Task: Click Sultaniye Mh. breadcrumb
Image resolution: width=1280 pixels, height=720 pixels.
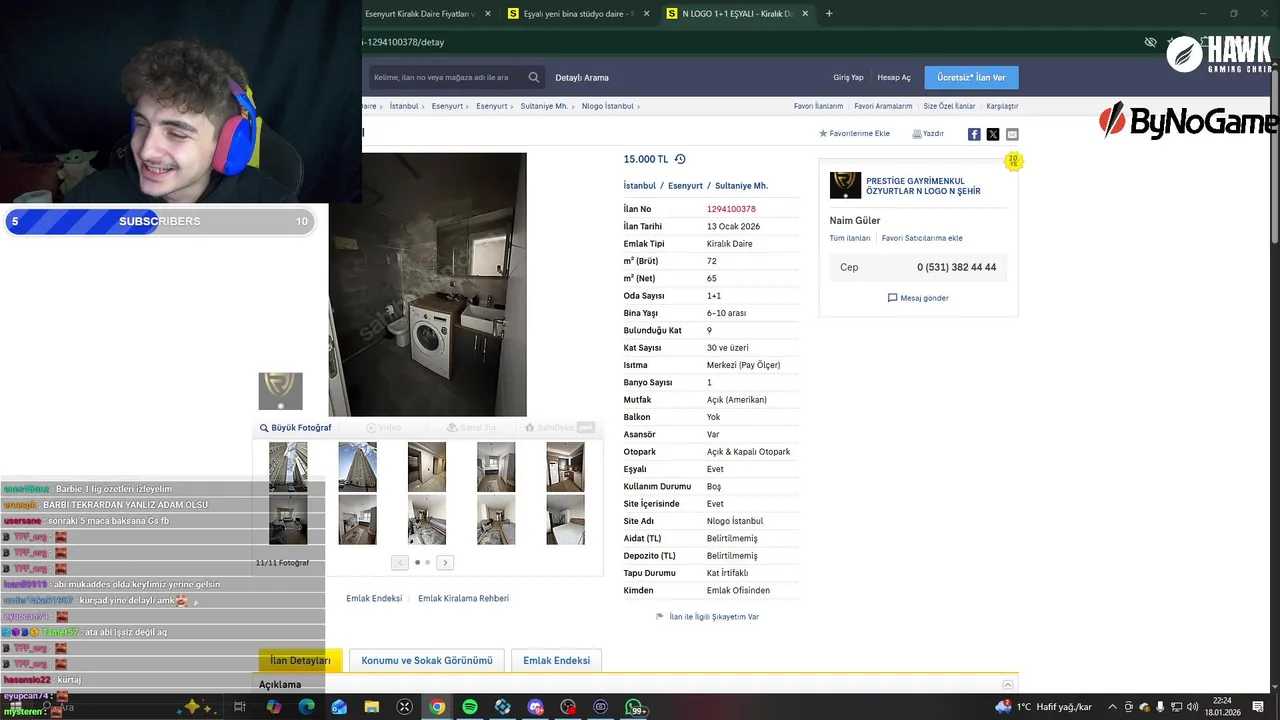Action: tap(544, 106)
